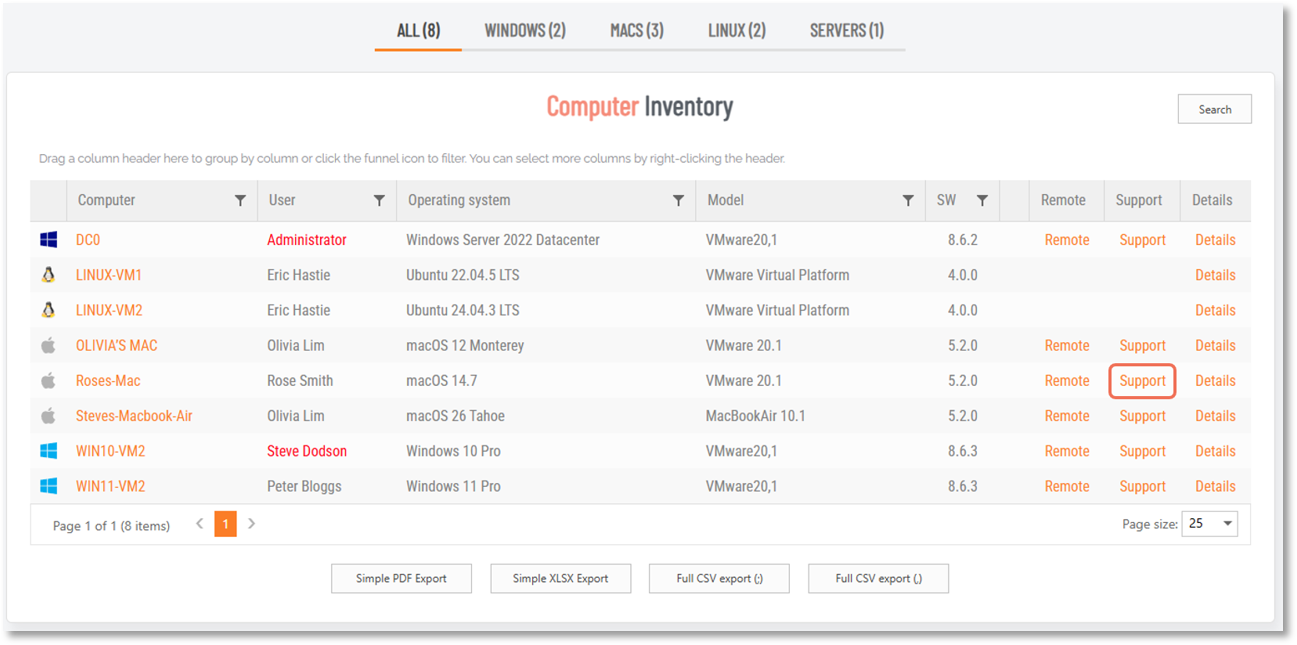The image size is (1297, 645).
Task: Open the Operating system column filter funnel
Action: tap(678, 201)
